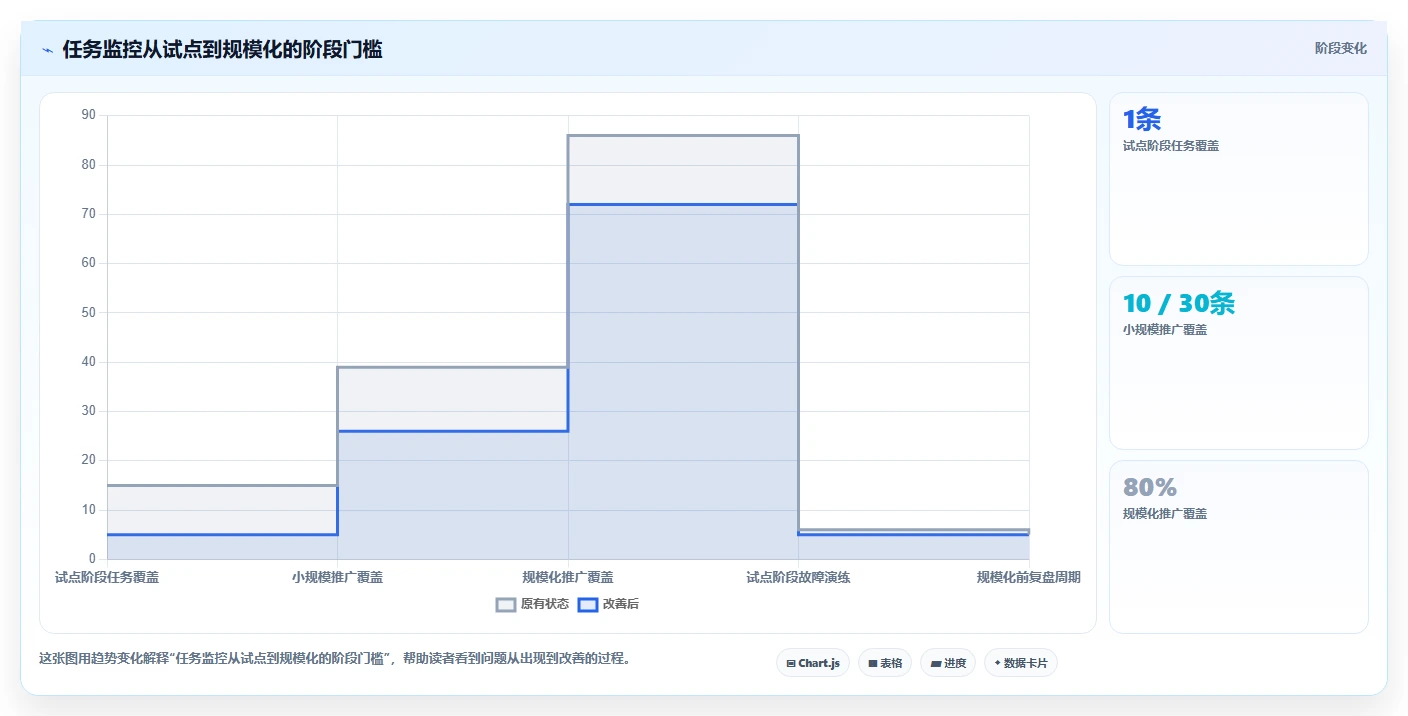
Task: Click the icon inside the 进度 tag
Action: (935, 664)
